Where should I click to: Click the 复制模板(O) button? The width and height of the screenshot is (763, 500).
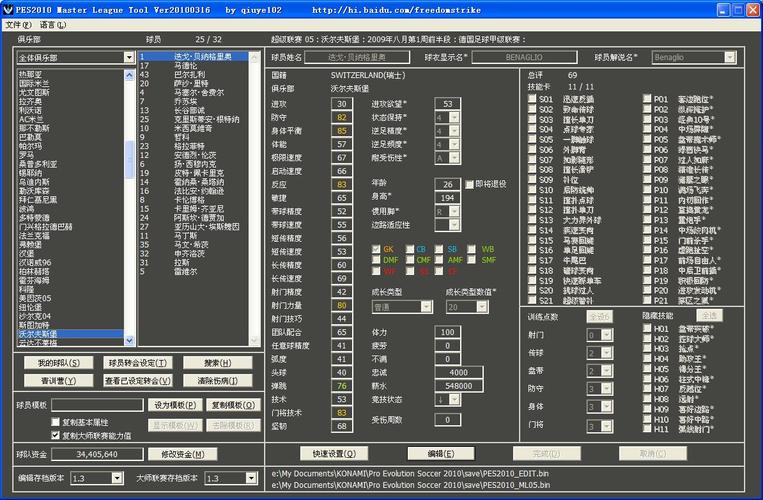234,405
